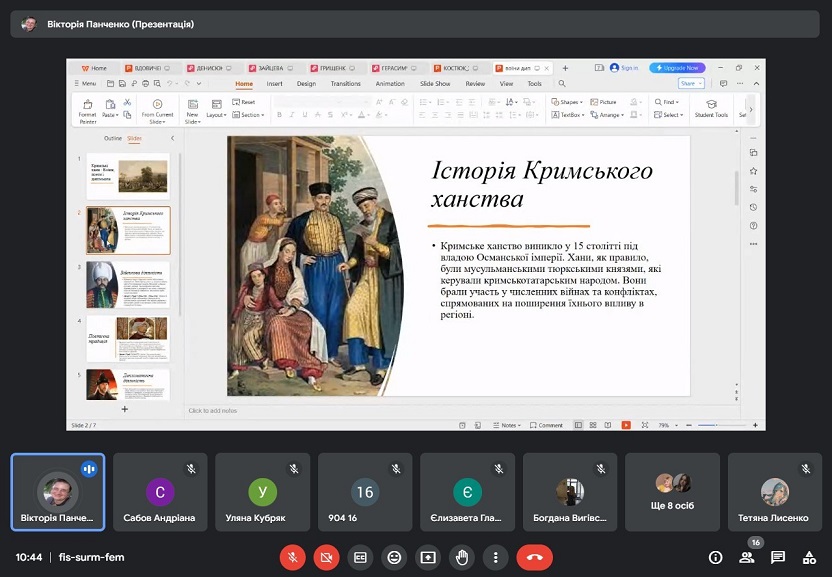Turn on the camera in the Meet bar
The width and height of the screenshot is (832, 577).
[x=326, y=557]
